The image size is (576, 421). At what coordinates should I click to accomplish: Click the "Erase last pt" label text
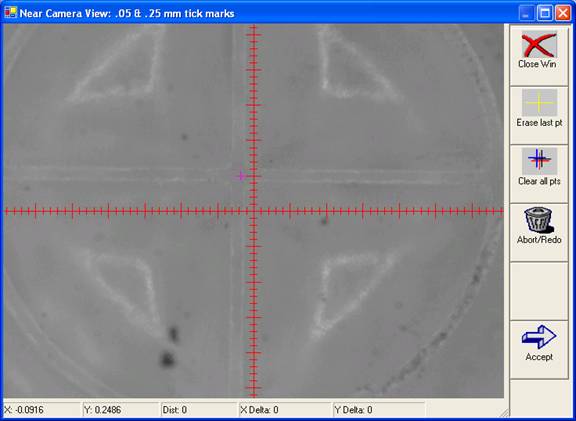[x=539, y=123]
